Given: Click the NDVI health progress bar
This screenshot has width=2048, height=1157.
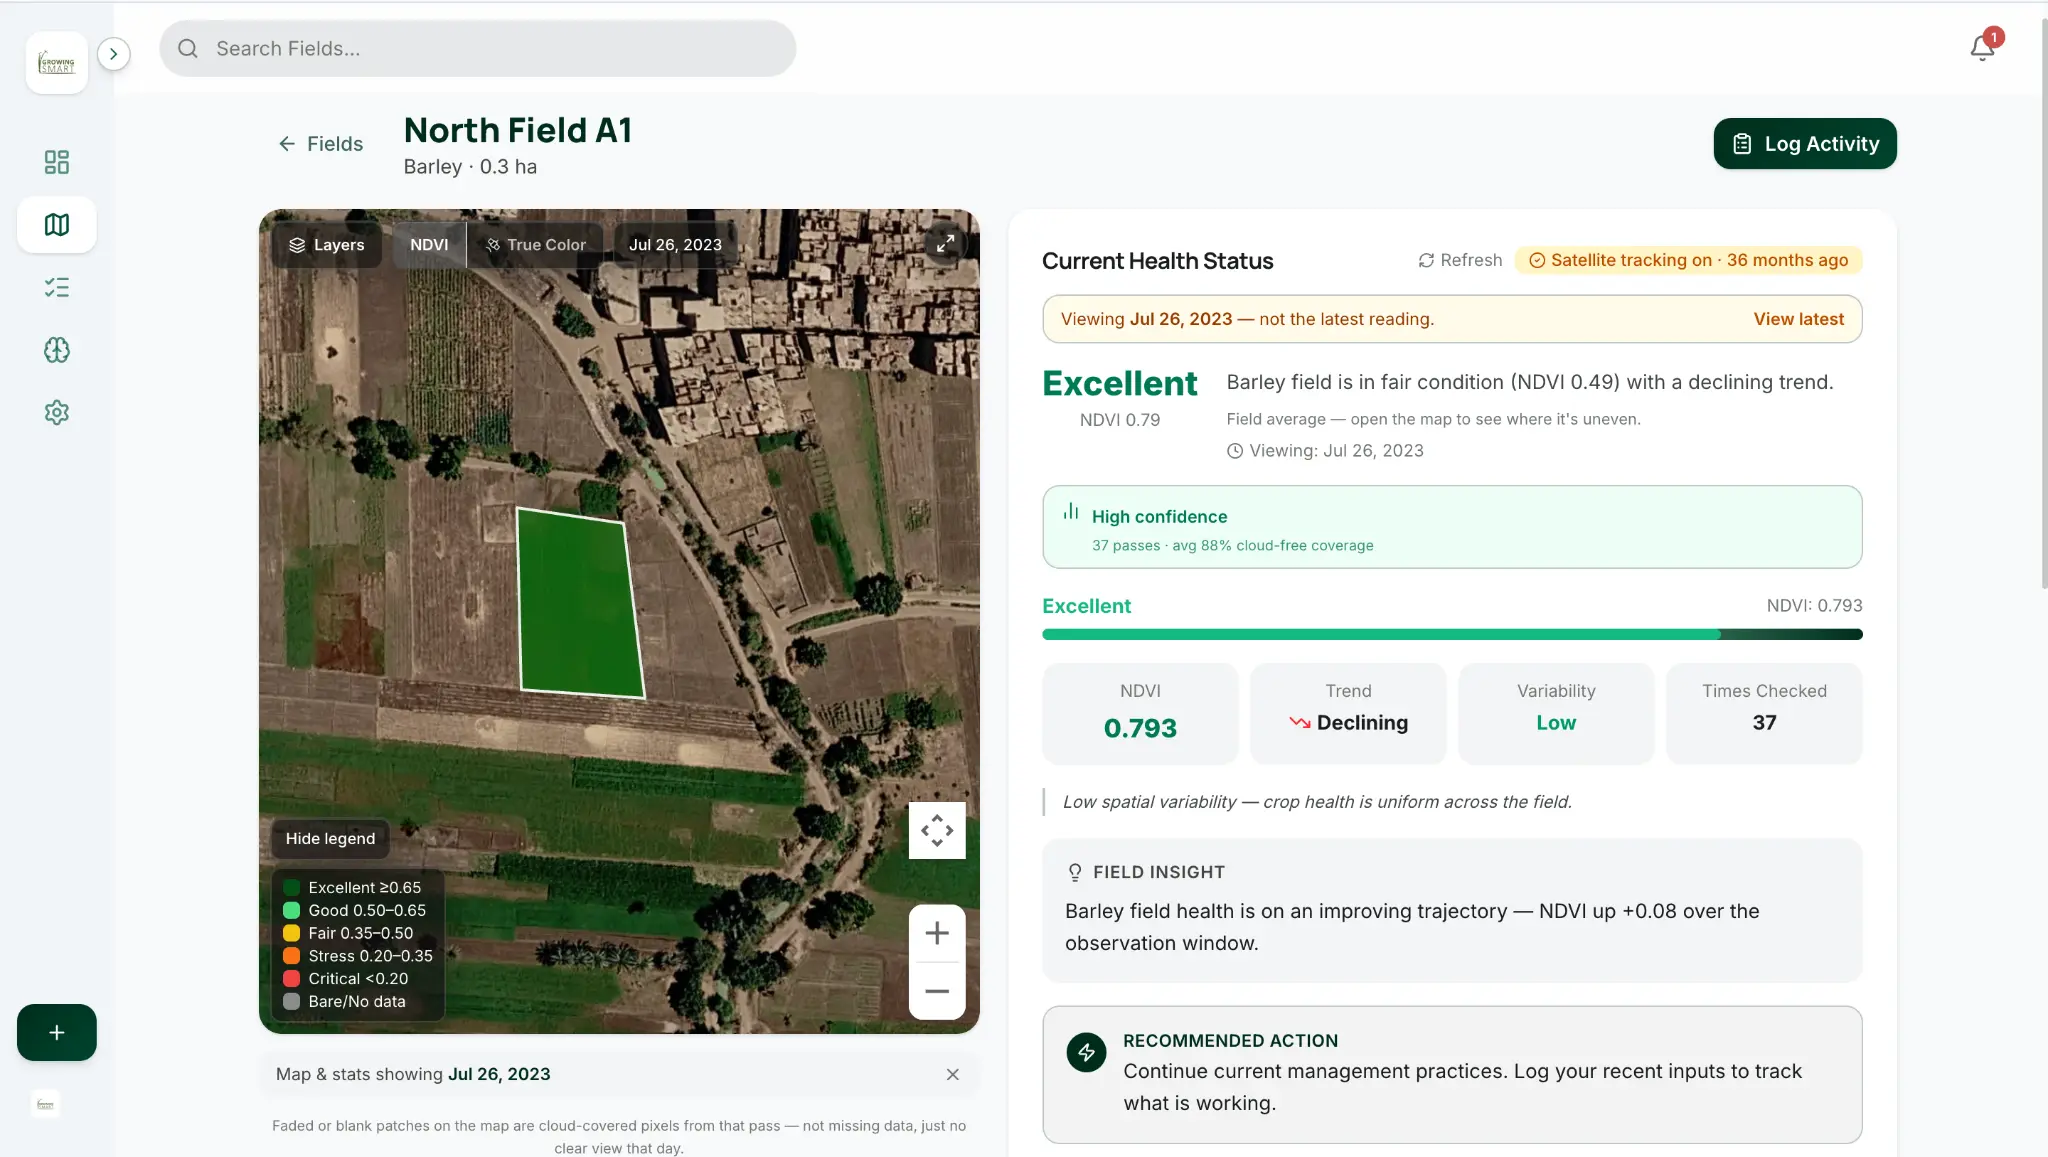Looking at the screenshot, I should pos(1452,634).
